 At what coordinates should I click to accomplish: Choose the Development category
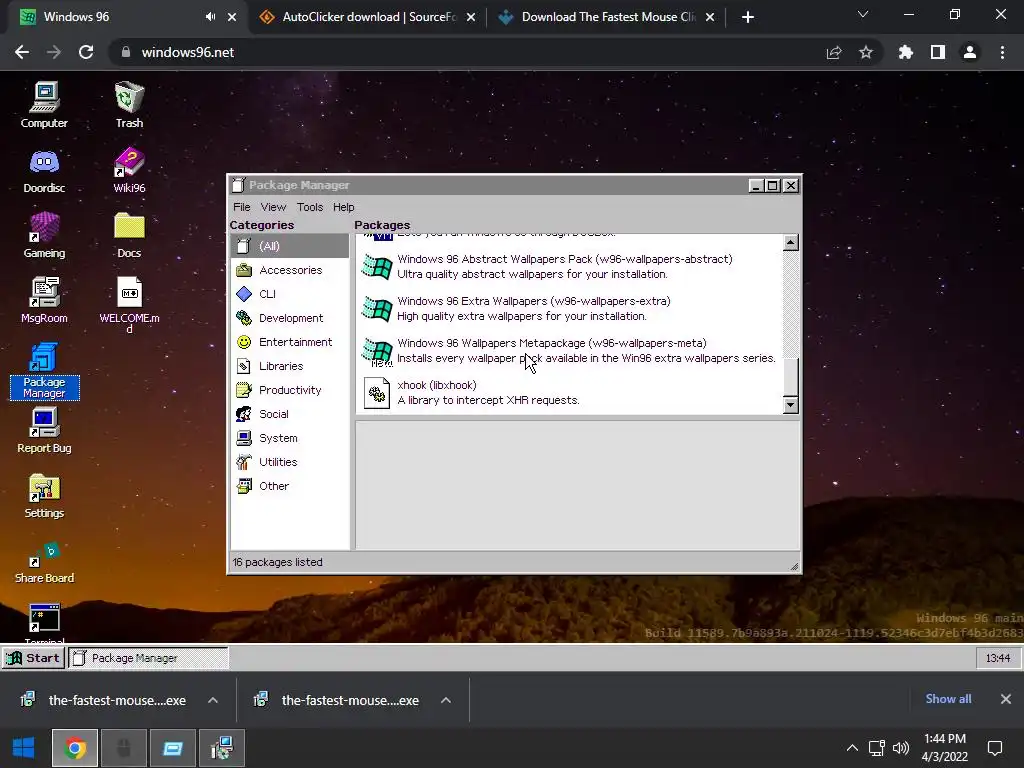tap(290, 318)
